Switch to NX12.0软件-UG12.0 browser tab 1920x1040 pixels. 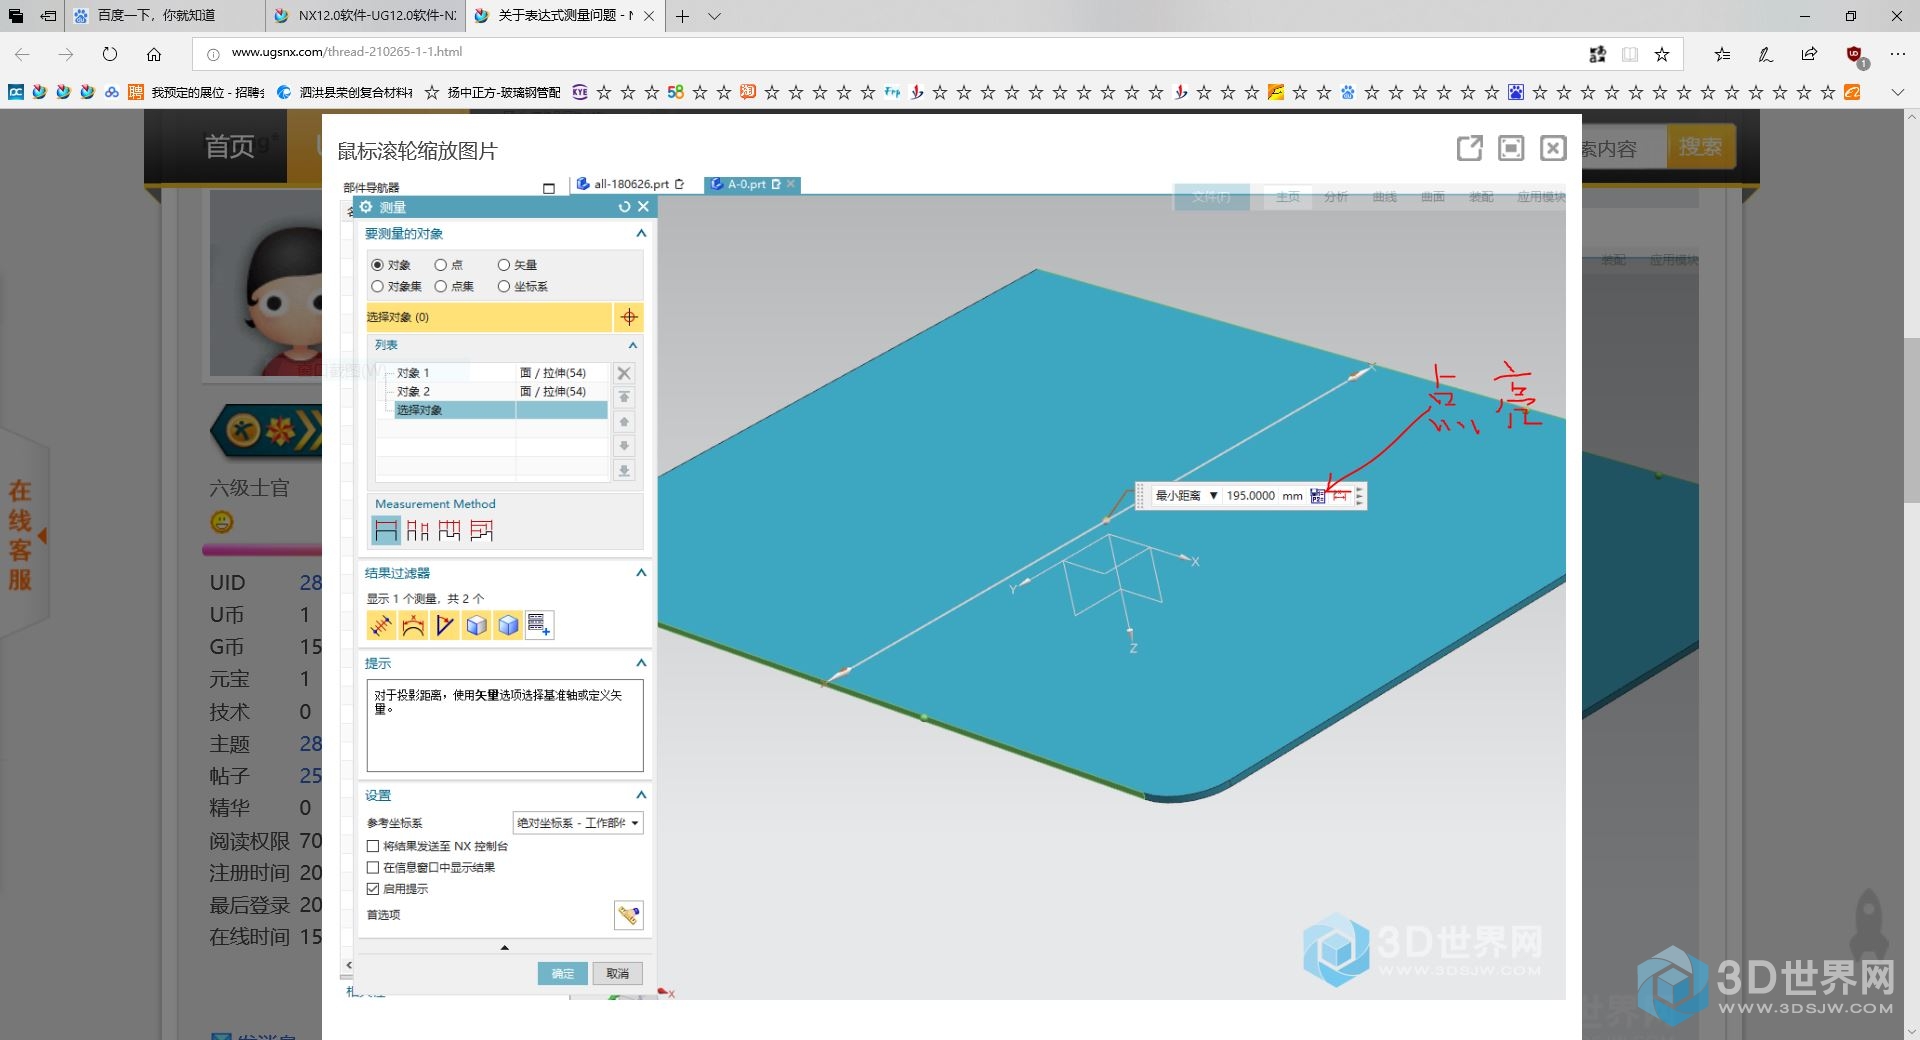366,16
